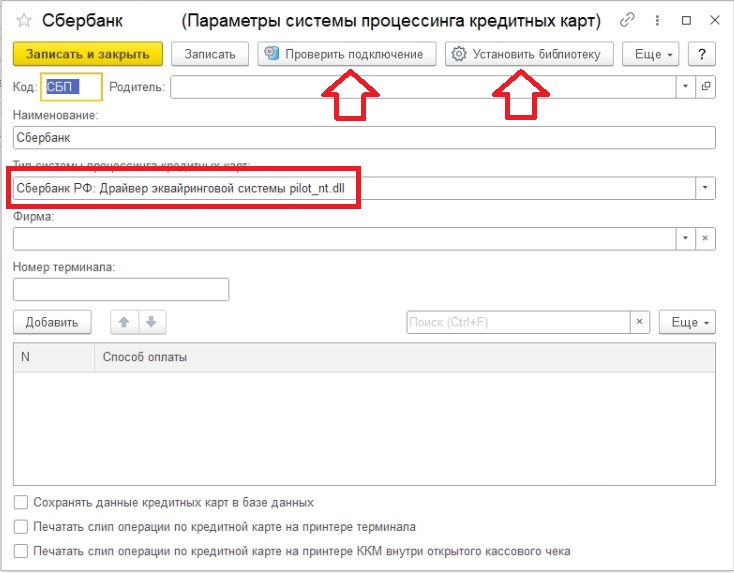Expand the Фирма dropdown arrow
The height and width of the screenshot is (573, 734).
click(x=685, y=238)
